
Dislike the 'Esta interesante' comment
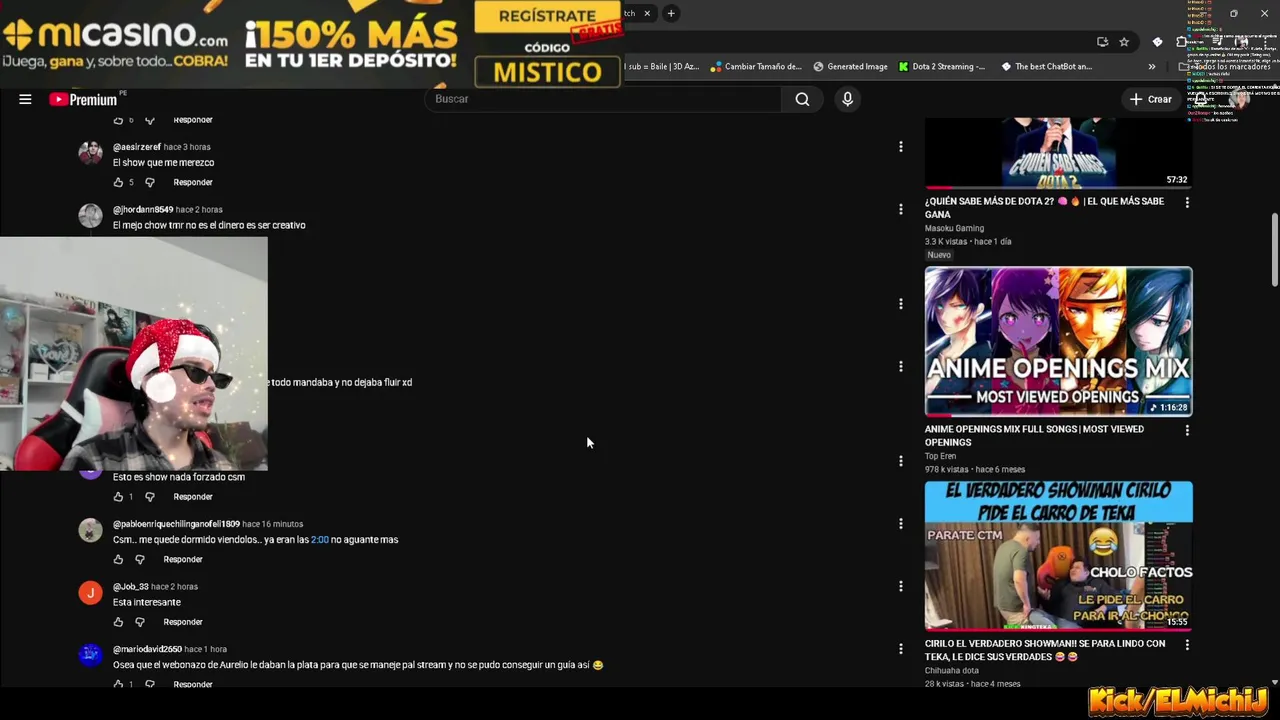point(140,622)
